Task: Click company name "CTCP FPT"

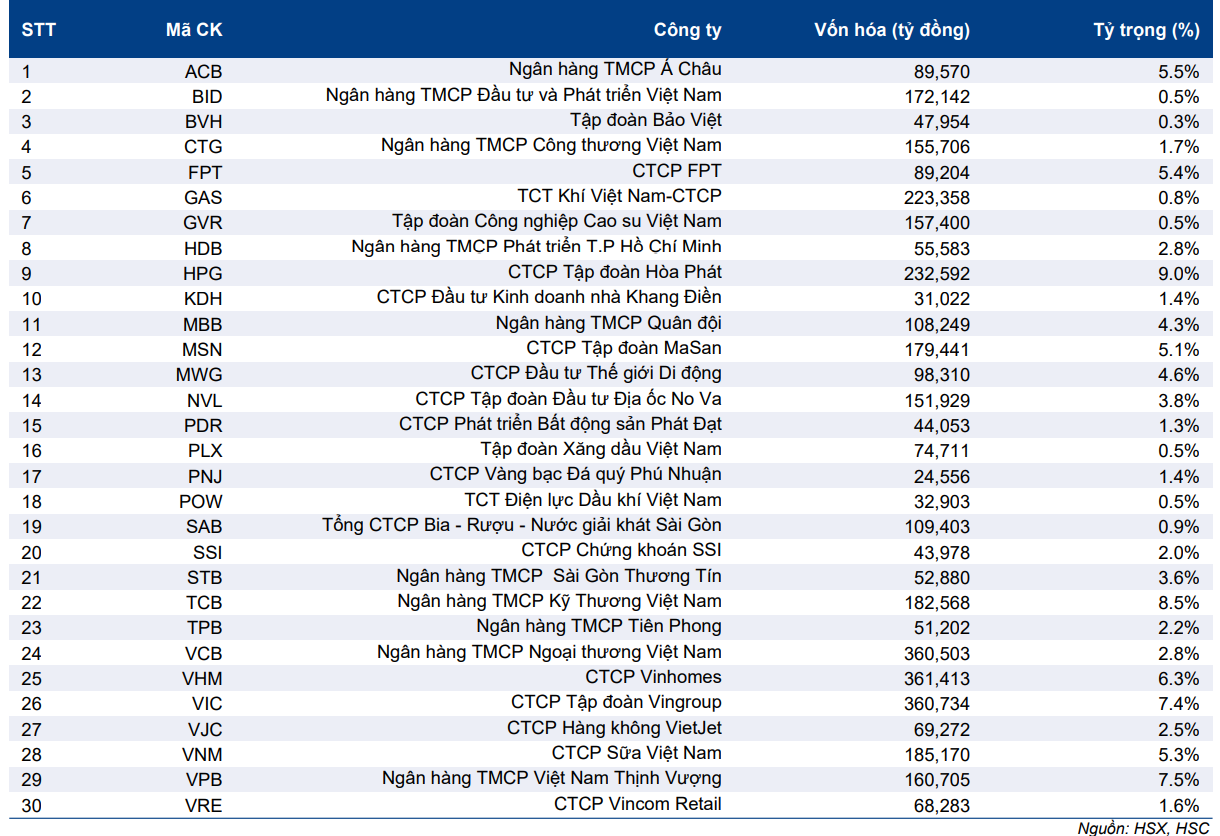Action: click(677, 171)
